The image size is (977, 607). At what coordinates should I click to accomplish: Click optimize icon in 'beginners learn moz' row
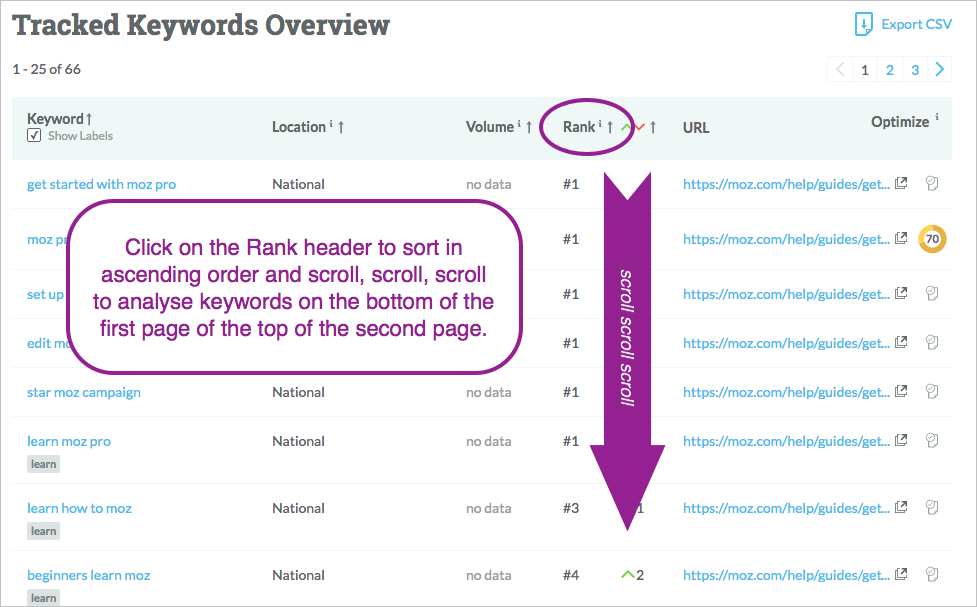coord(932,575)
